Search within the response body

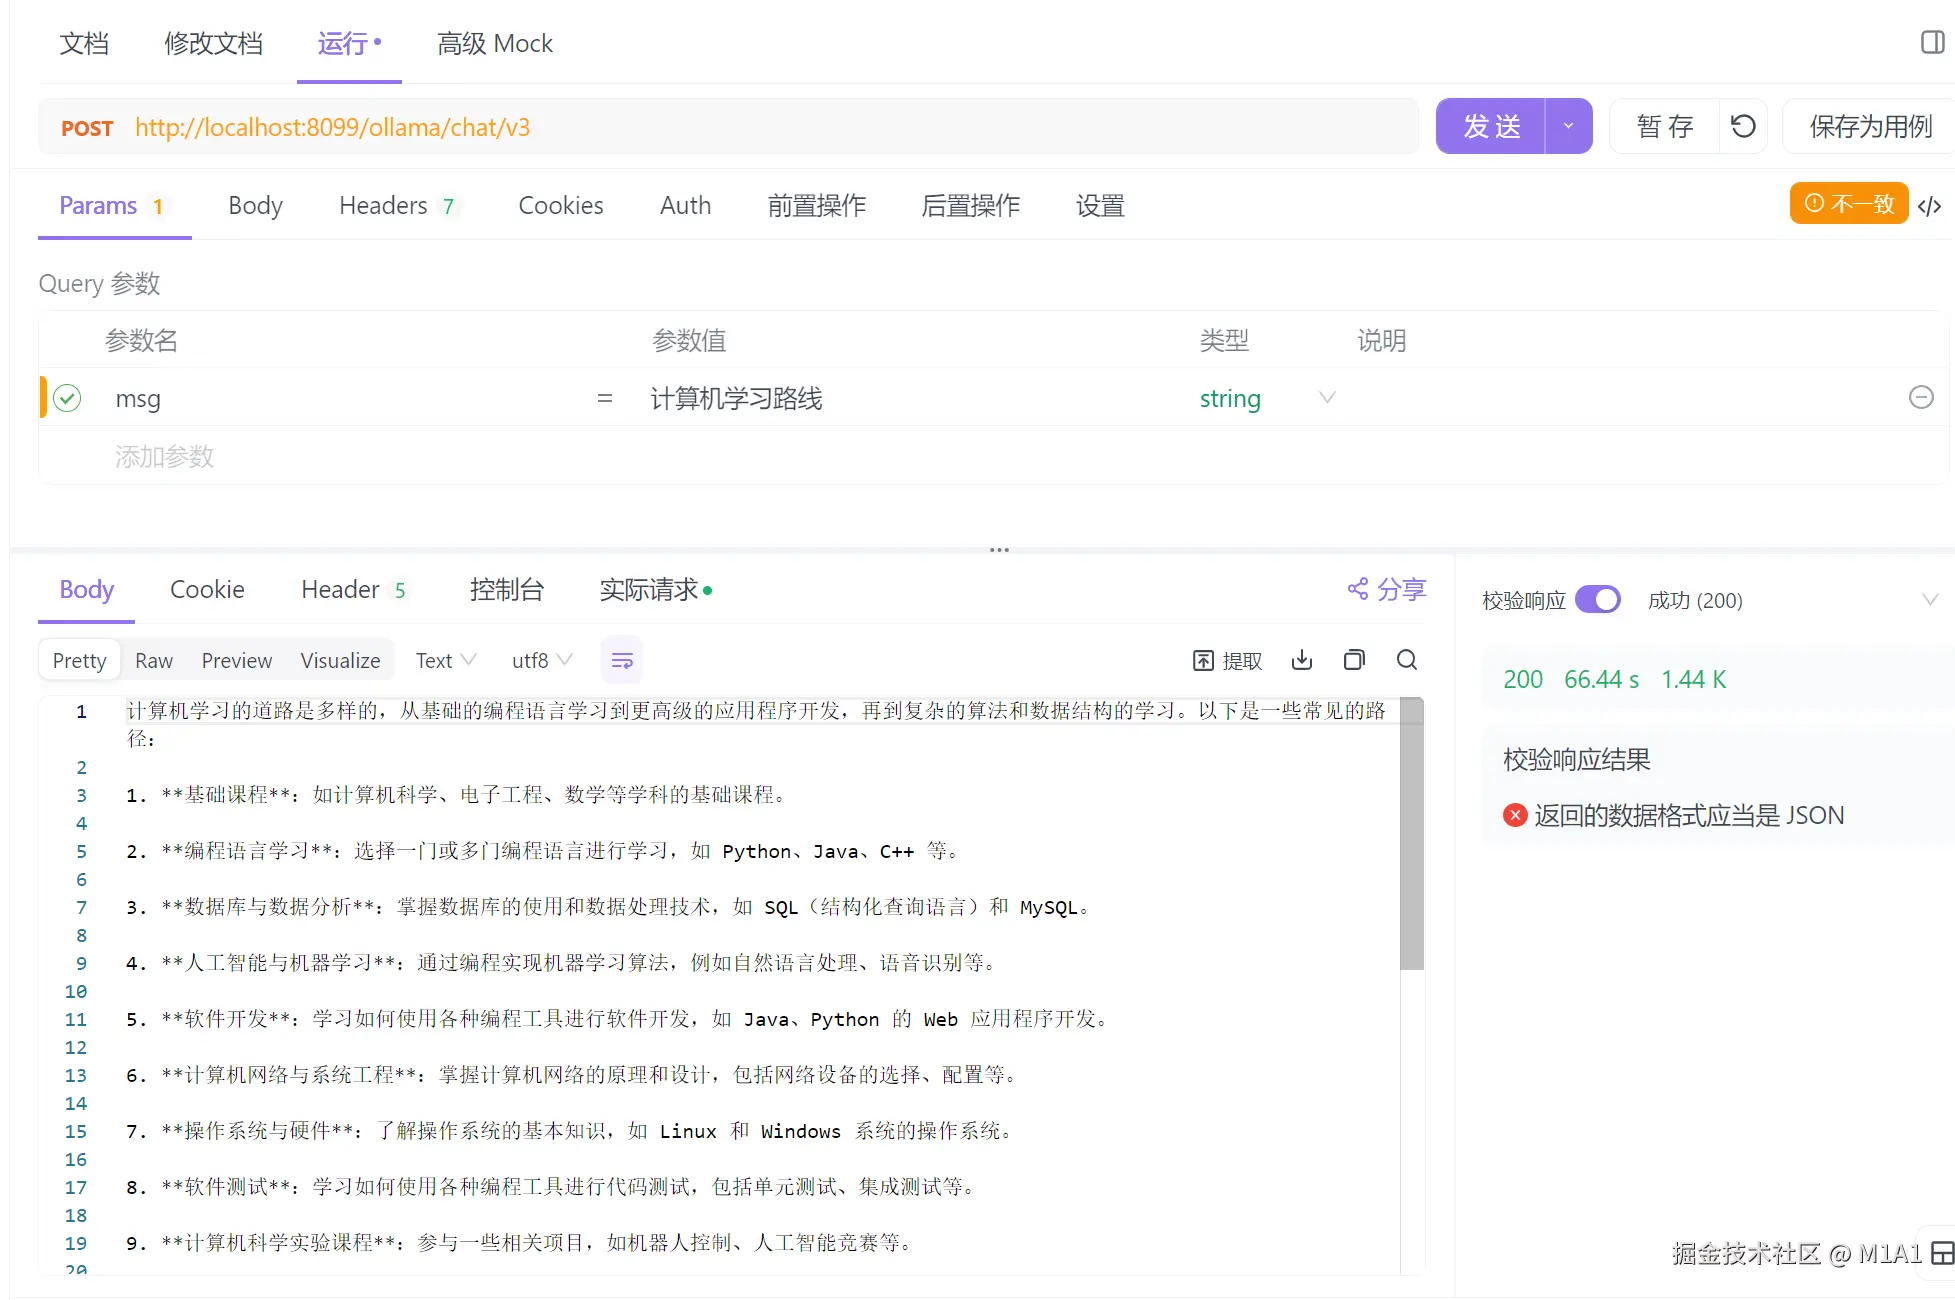(x=1406, y=660)
